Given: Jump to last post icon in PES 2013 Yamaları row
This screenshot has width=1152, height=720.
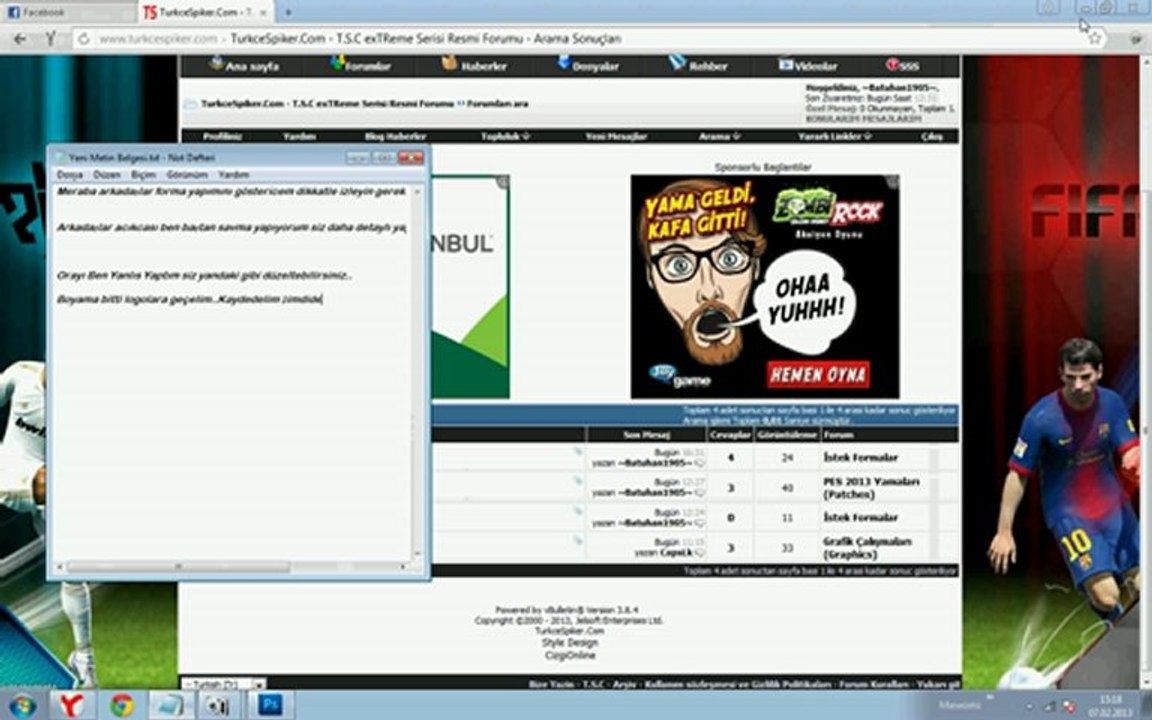Looking at the screenshot, I should coord(699,493).
